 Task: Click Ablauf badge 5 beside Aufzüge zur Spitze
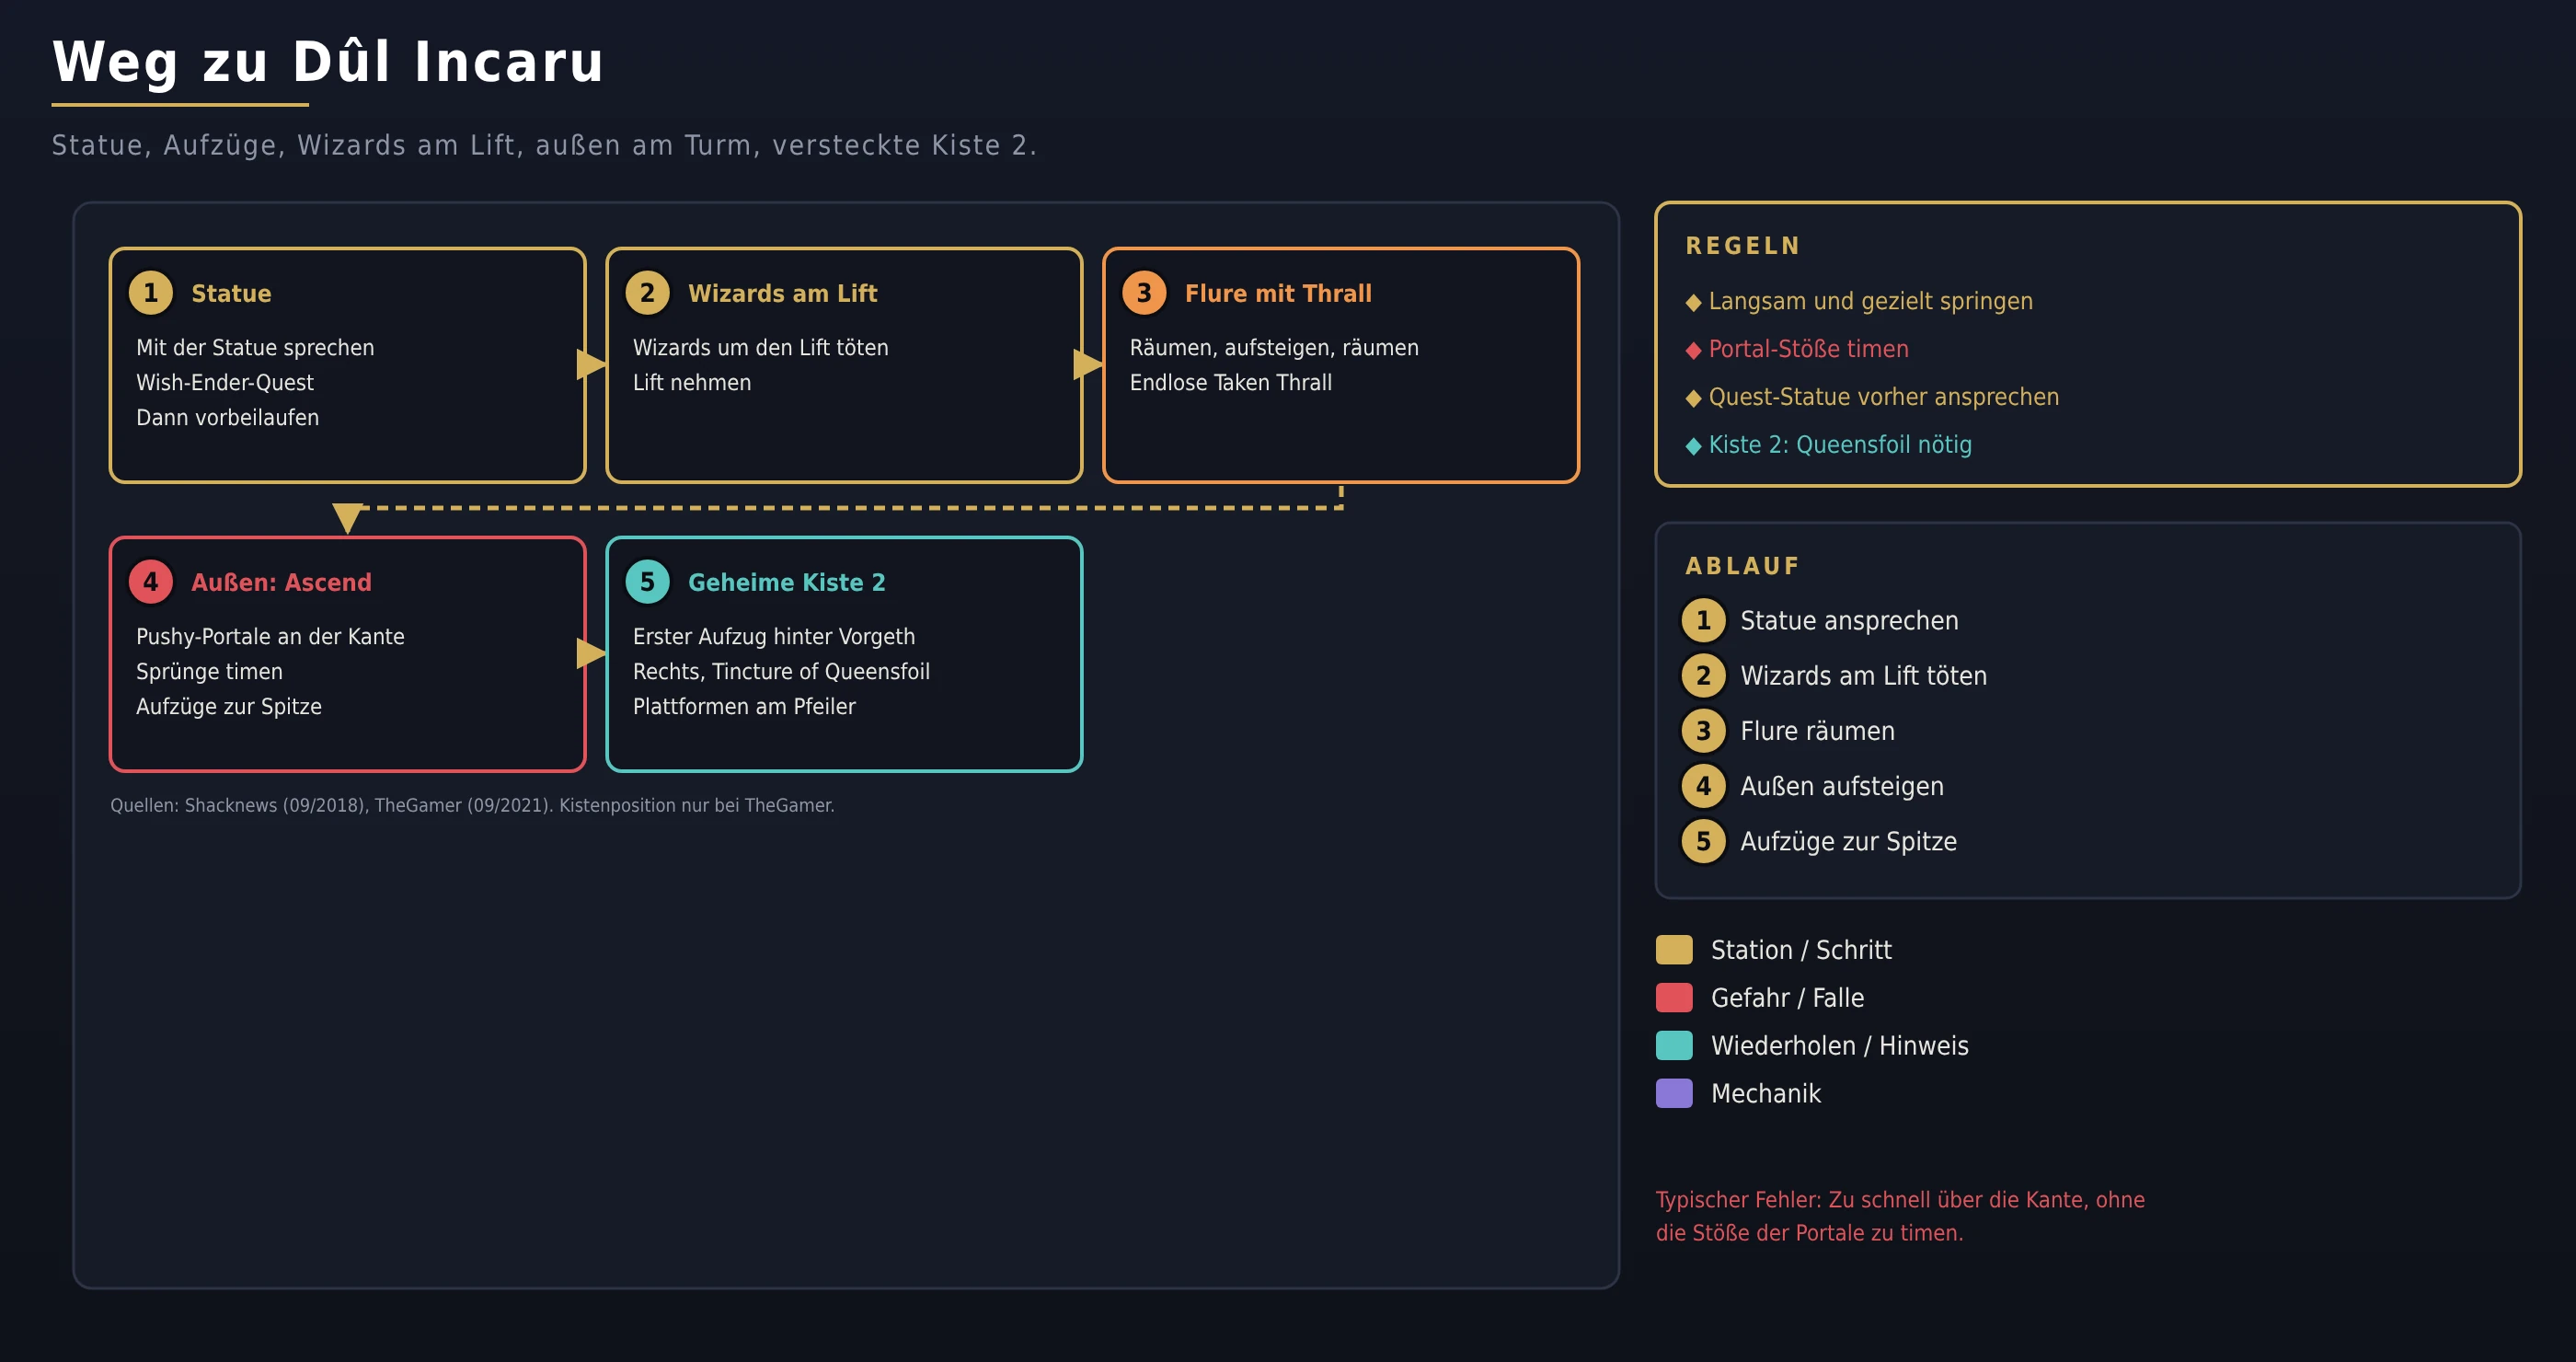click(x=1703, y=841)
